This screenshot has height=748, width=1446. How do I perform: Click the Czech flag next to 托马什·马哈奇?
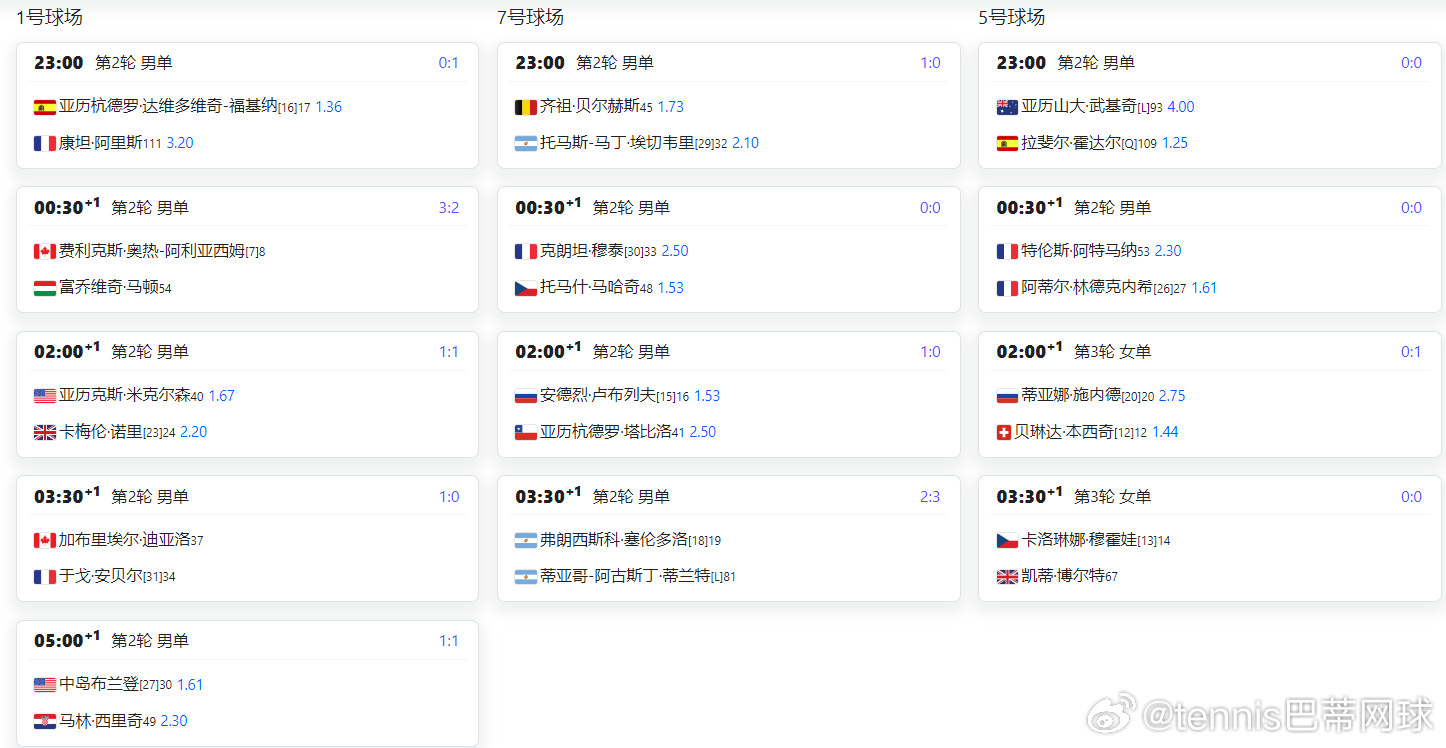pyautogui.click(x=526, y=288)
